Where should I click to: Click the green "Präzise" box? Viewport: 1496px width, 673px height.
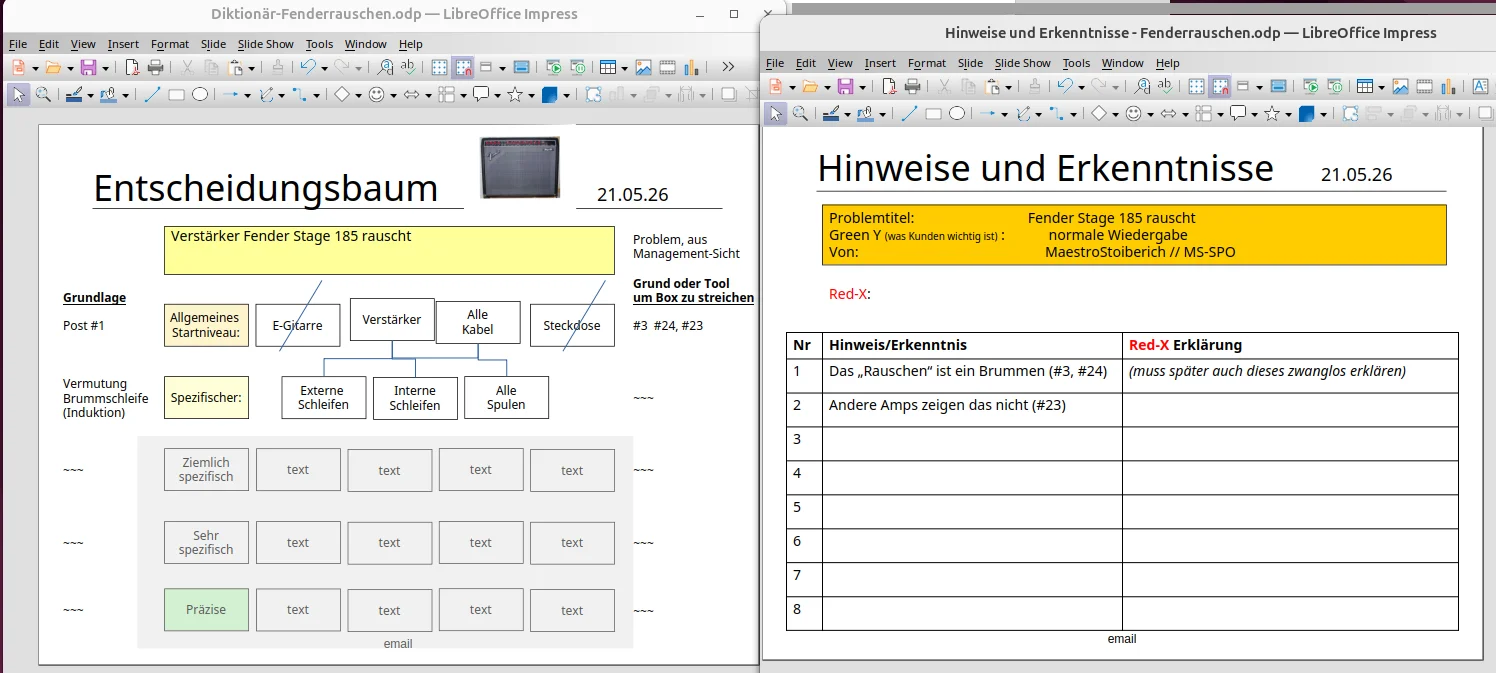(x=206, y=609)
